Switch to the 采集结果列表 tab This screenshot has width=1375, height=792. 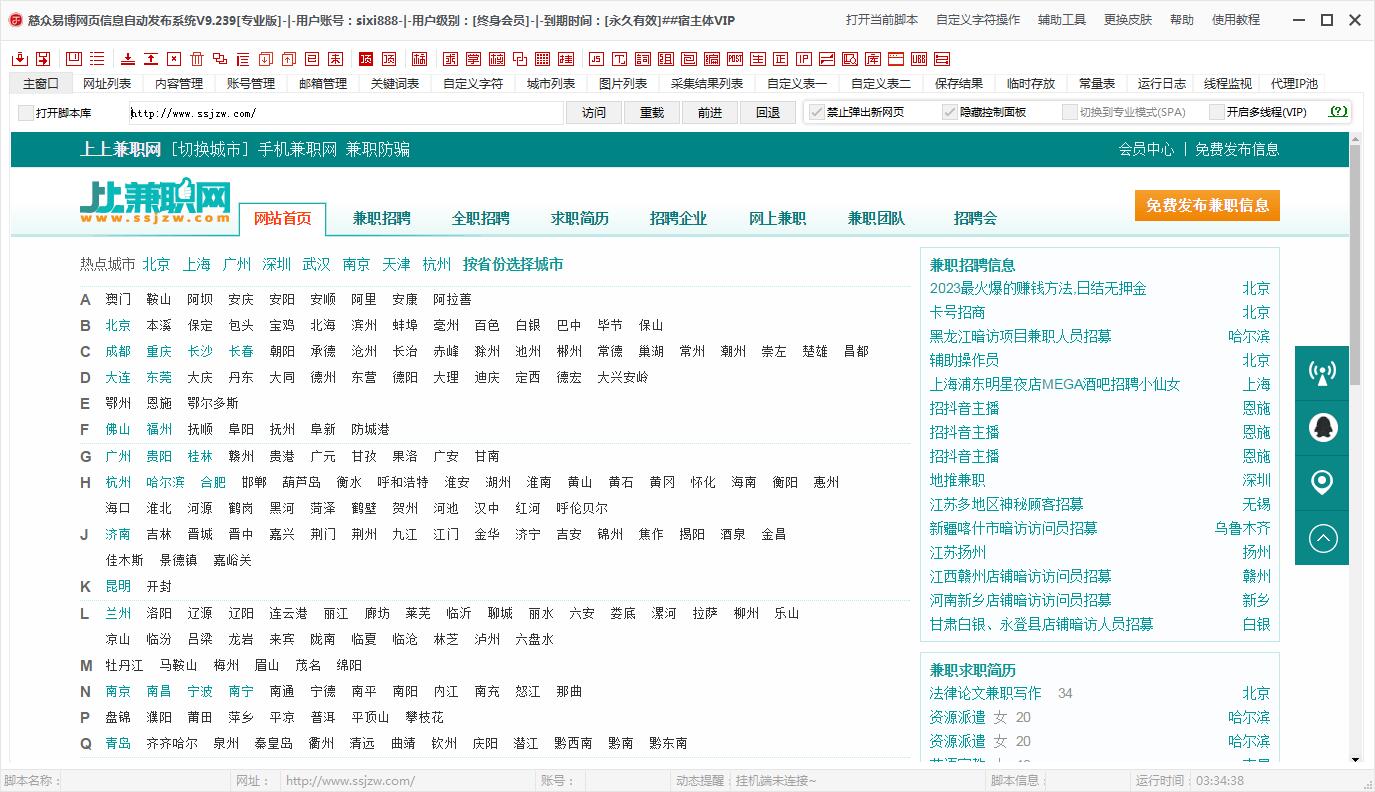pos(707,84)
